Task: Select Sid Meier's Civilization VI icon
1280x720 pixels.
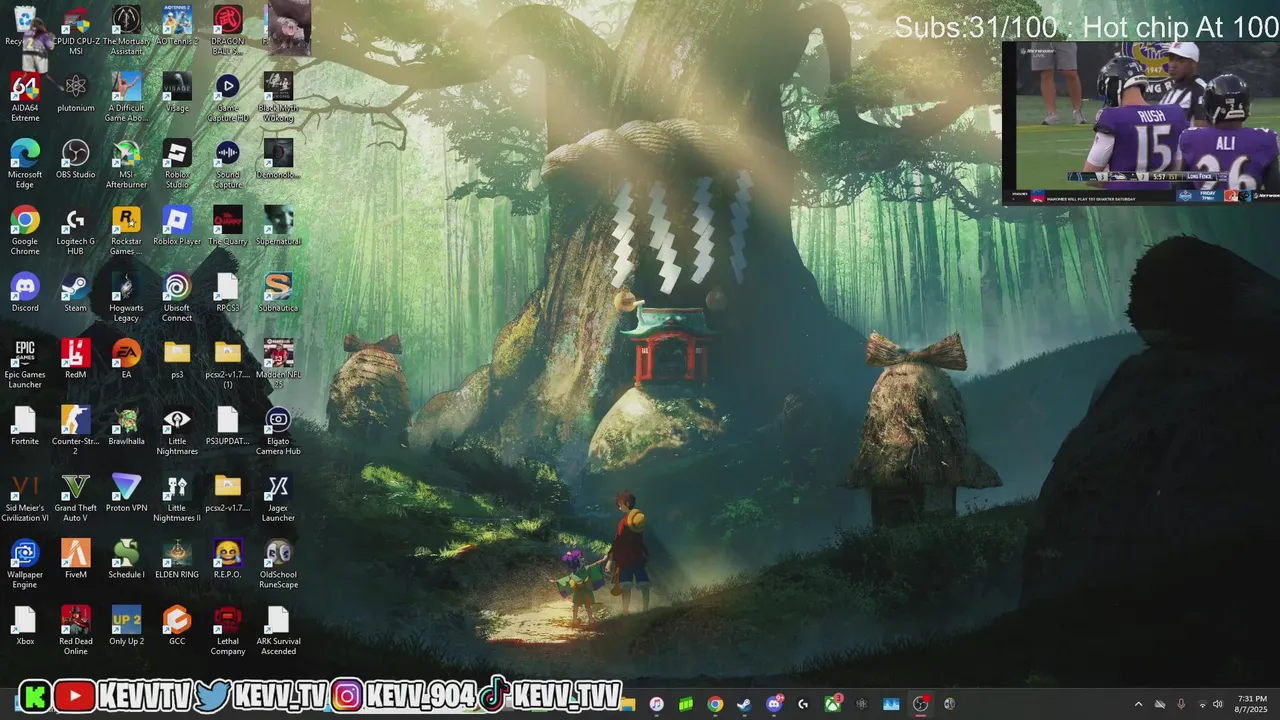Action: [25, 499]
